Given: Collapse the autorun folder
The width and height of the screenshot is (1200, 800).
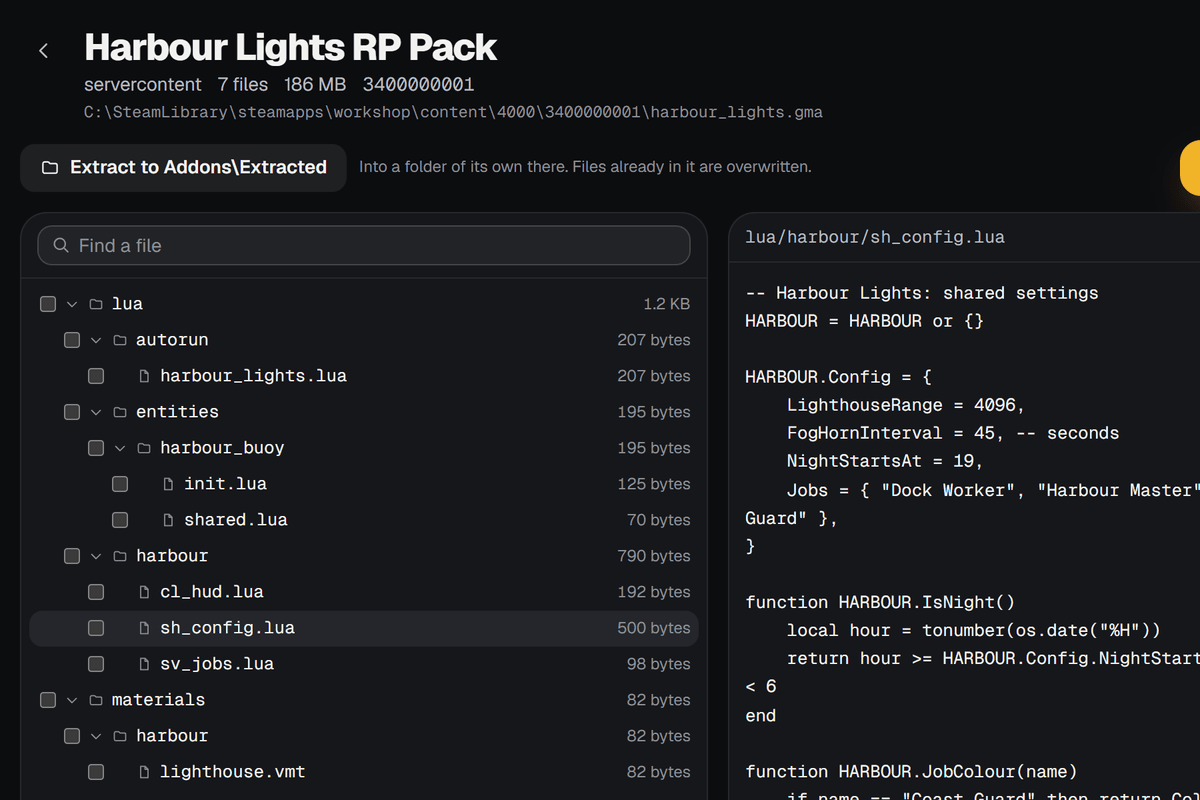Looking at the screenshot, I should 96,340.
